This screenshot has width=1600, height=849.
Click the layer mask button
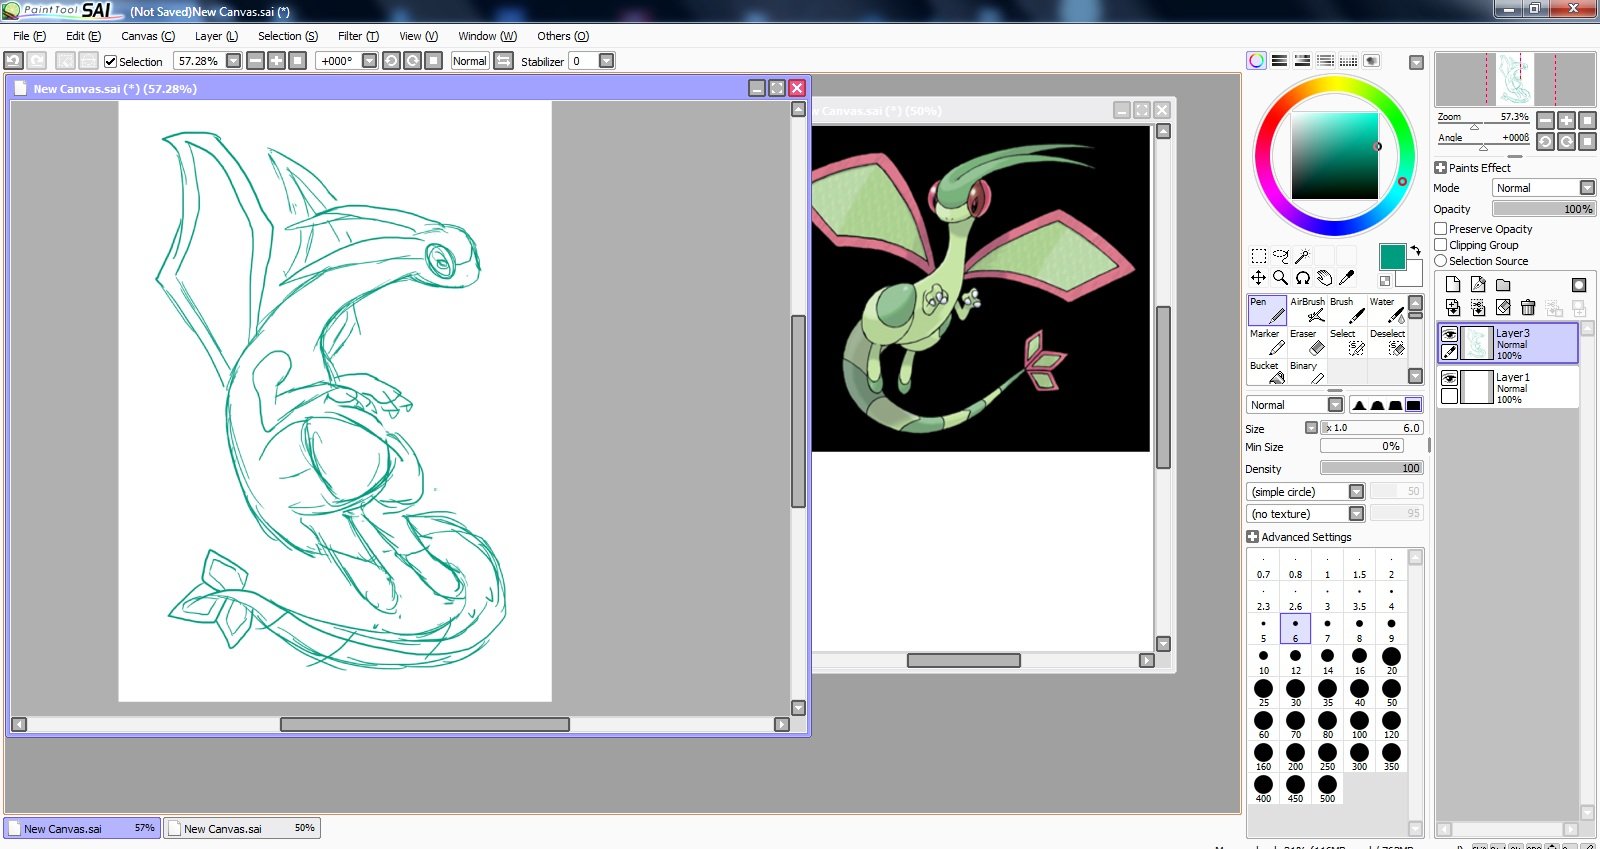pyautogui.click(x=1579, y=285)
